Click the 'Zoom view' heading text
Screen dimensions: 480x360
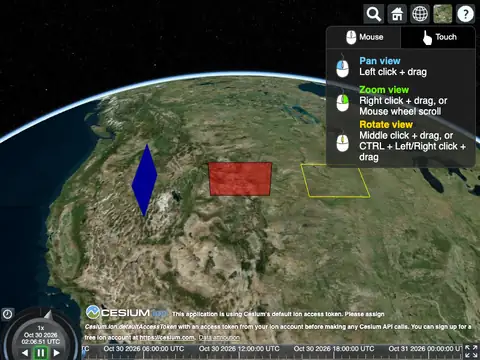(384, 90)
